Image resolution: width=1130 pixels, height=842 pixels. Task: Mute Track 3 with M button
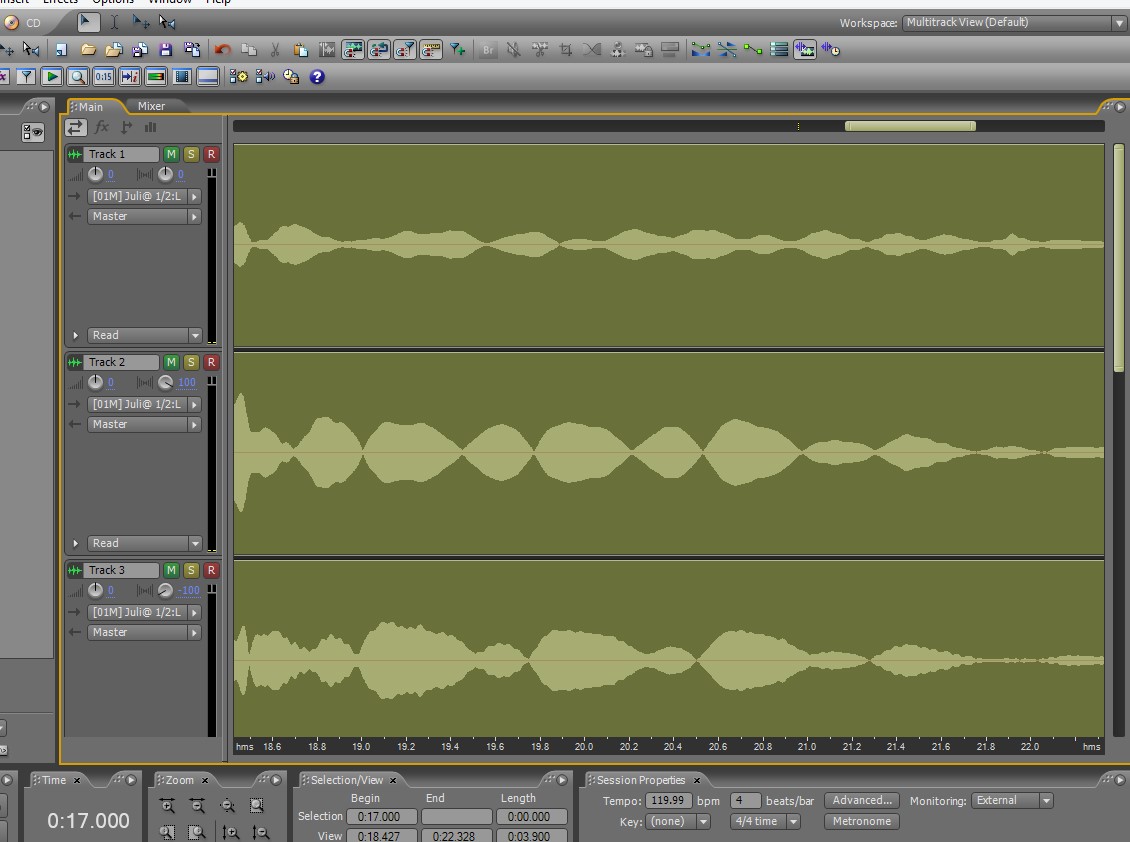pyautogui.click(x=171, y=570)
